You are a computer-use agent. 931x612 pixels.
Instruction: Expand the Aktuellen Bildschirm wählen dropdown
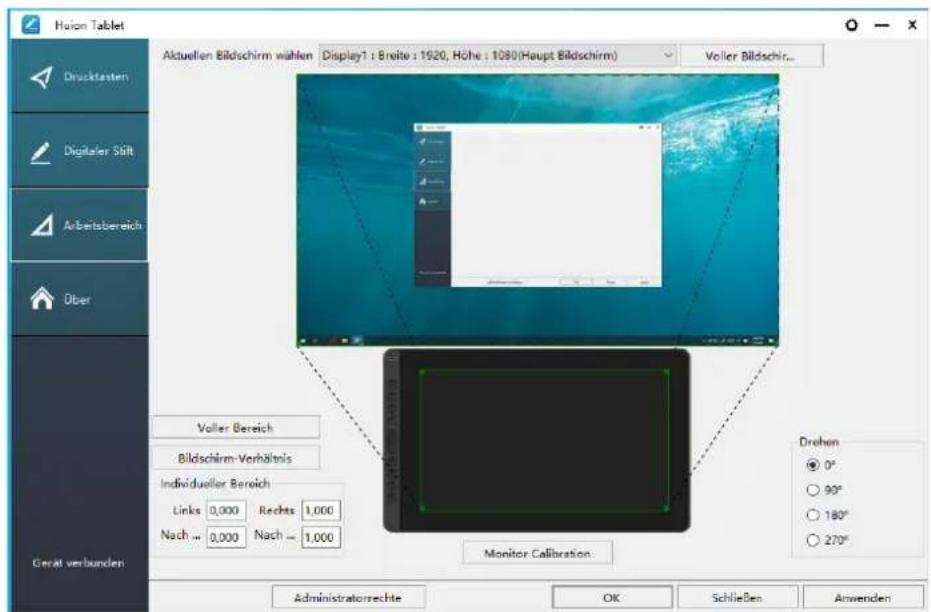[x=498, y=55]
